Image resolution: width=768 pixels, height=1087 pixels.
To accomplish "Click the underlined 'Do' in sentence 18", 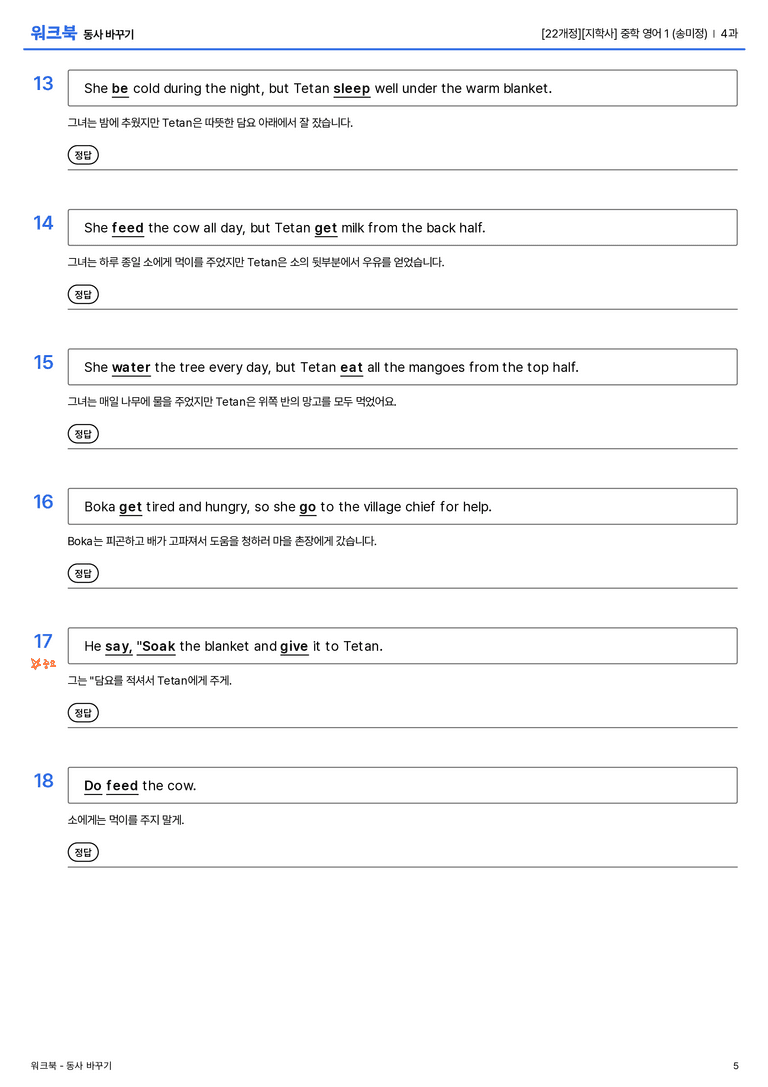I will pyautogui.click(x=93, y=785).
